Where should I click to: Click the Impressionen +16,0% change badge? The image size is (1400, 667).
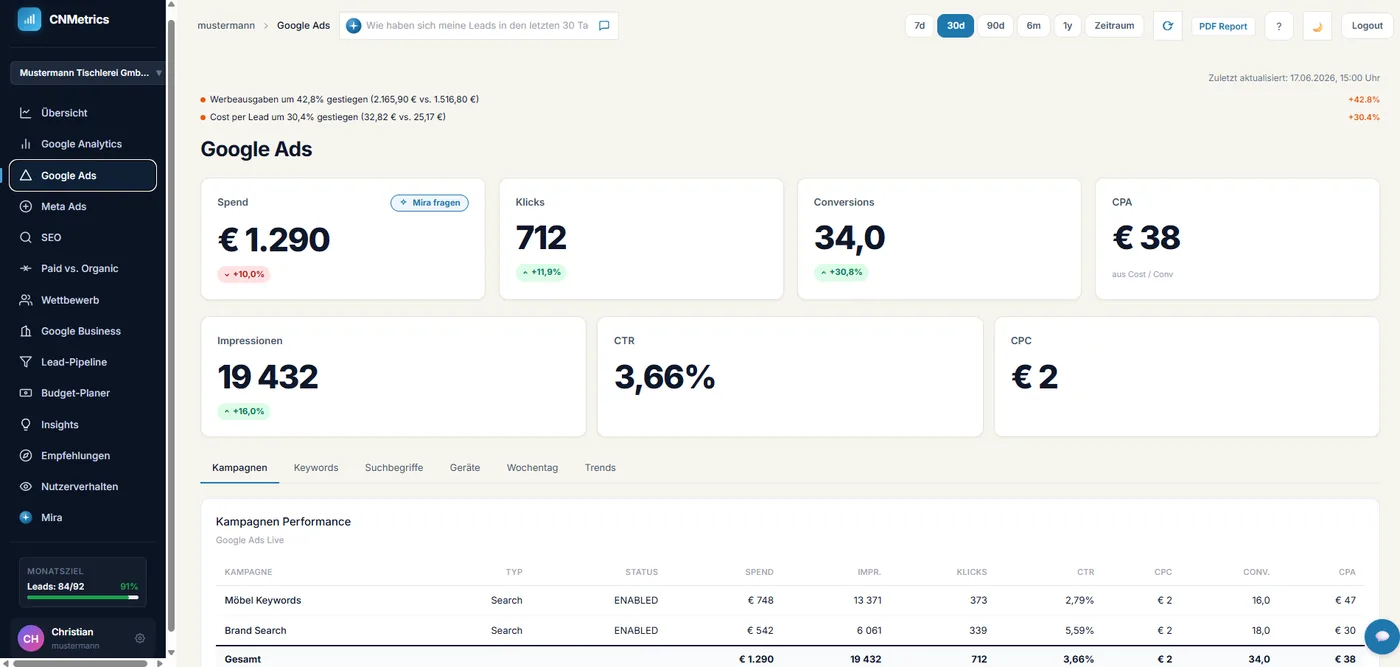pyautogui.click(x=243, y=411)
